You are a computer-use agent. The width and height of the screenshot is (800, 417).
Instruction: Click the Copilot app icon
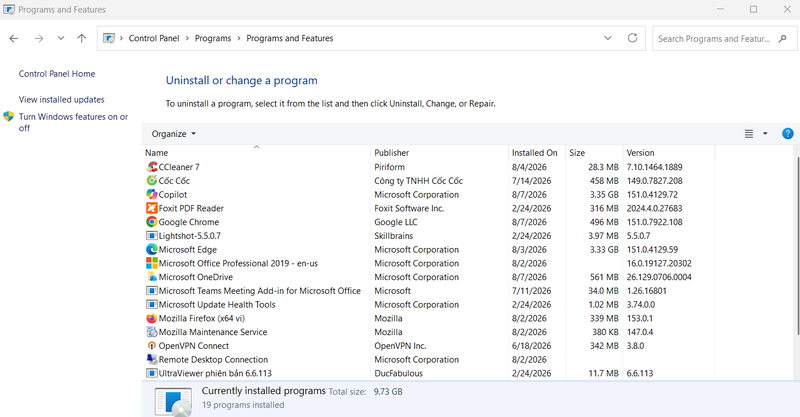click(152, 194)
